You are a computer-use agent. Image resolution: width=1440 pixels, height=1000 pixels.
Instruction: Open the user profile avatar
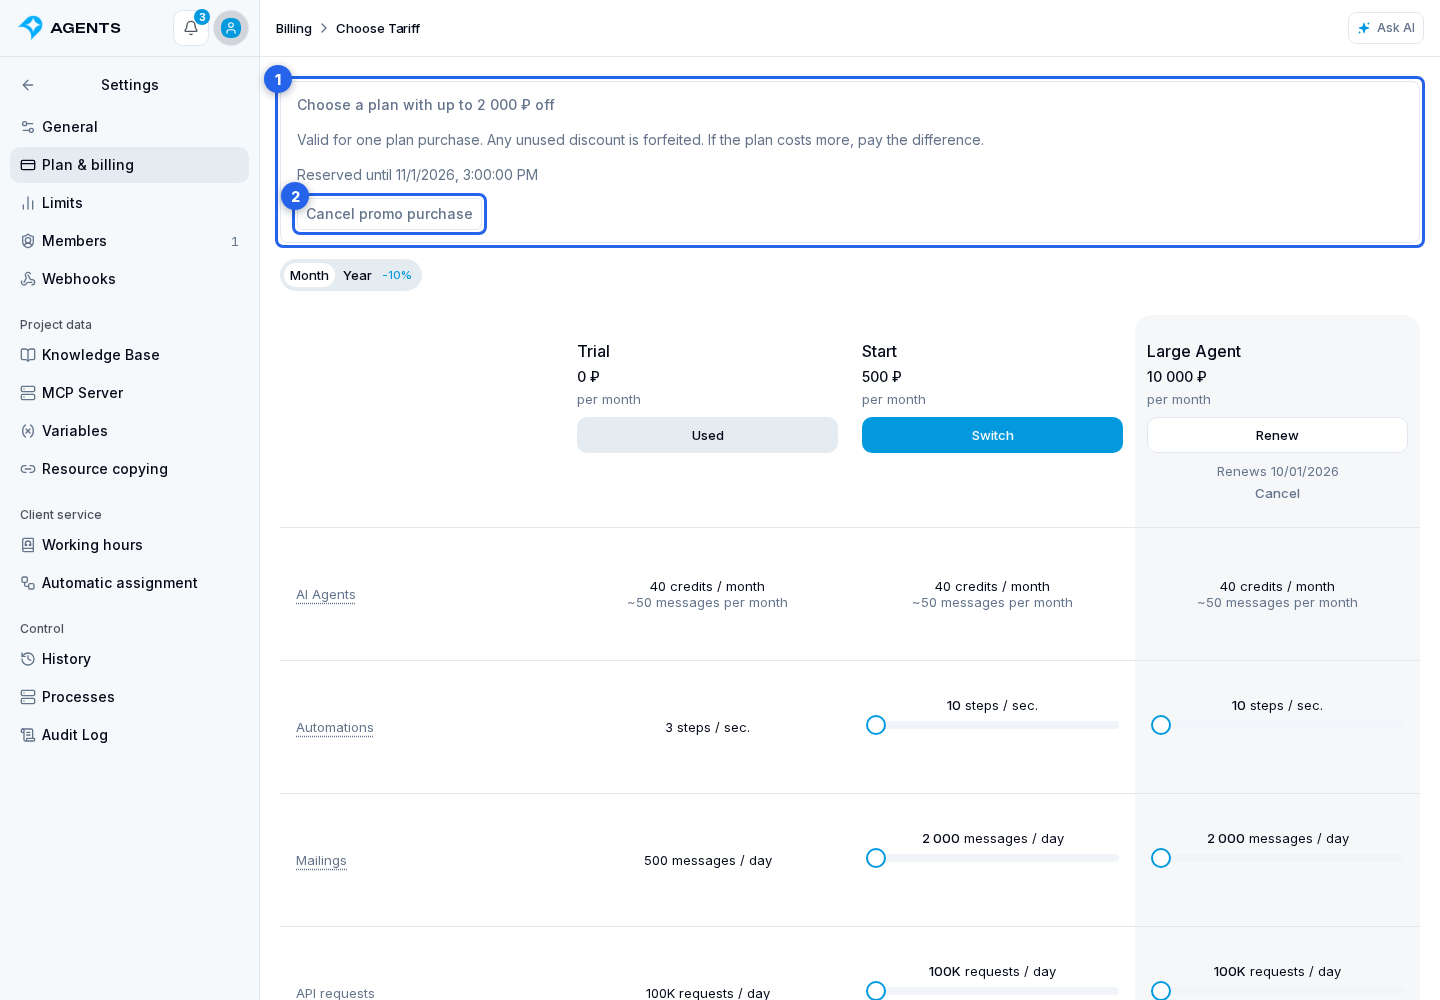click(x=231, y=28)
